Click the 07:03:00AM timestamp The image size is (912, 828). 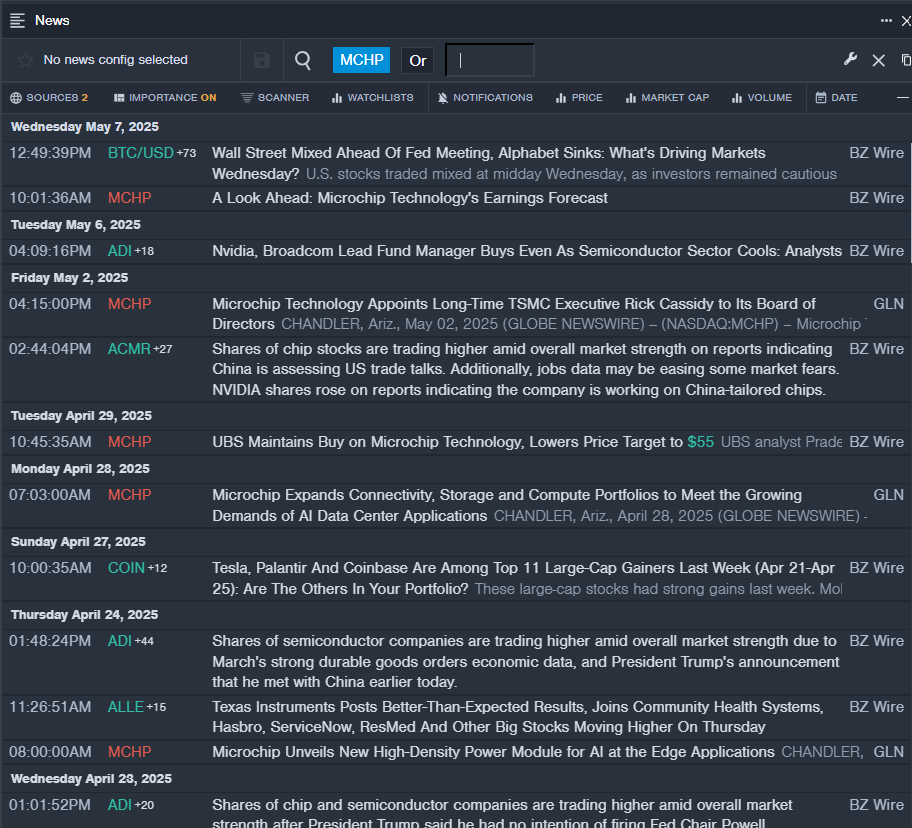50,495
